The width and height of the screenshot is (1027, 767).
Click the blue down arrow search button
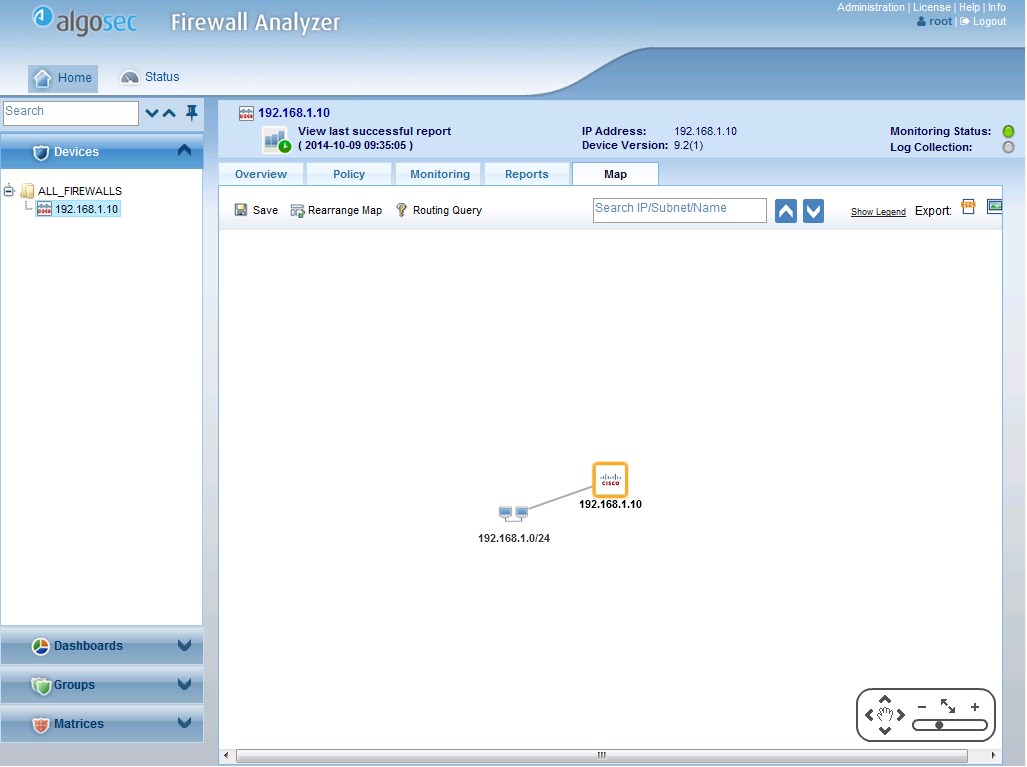tap(813, 211)
